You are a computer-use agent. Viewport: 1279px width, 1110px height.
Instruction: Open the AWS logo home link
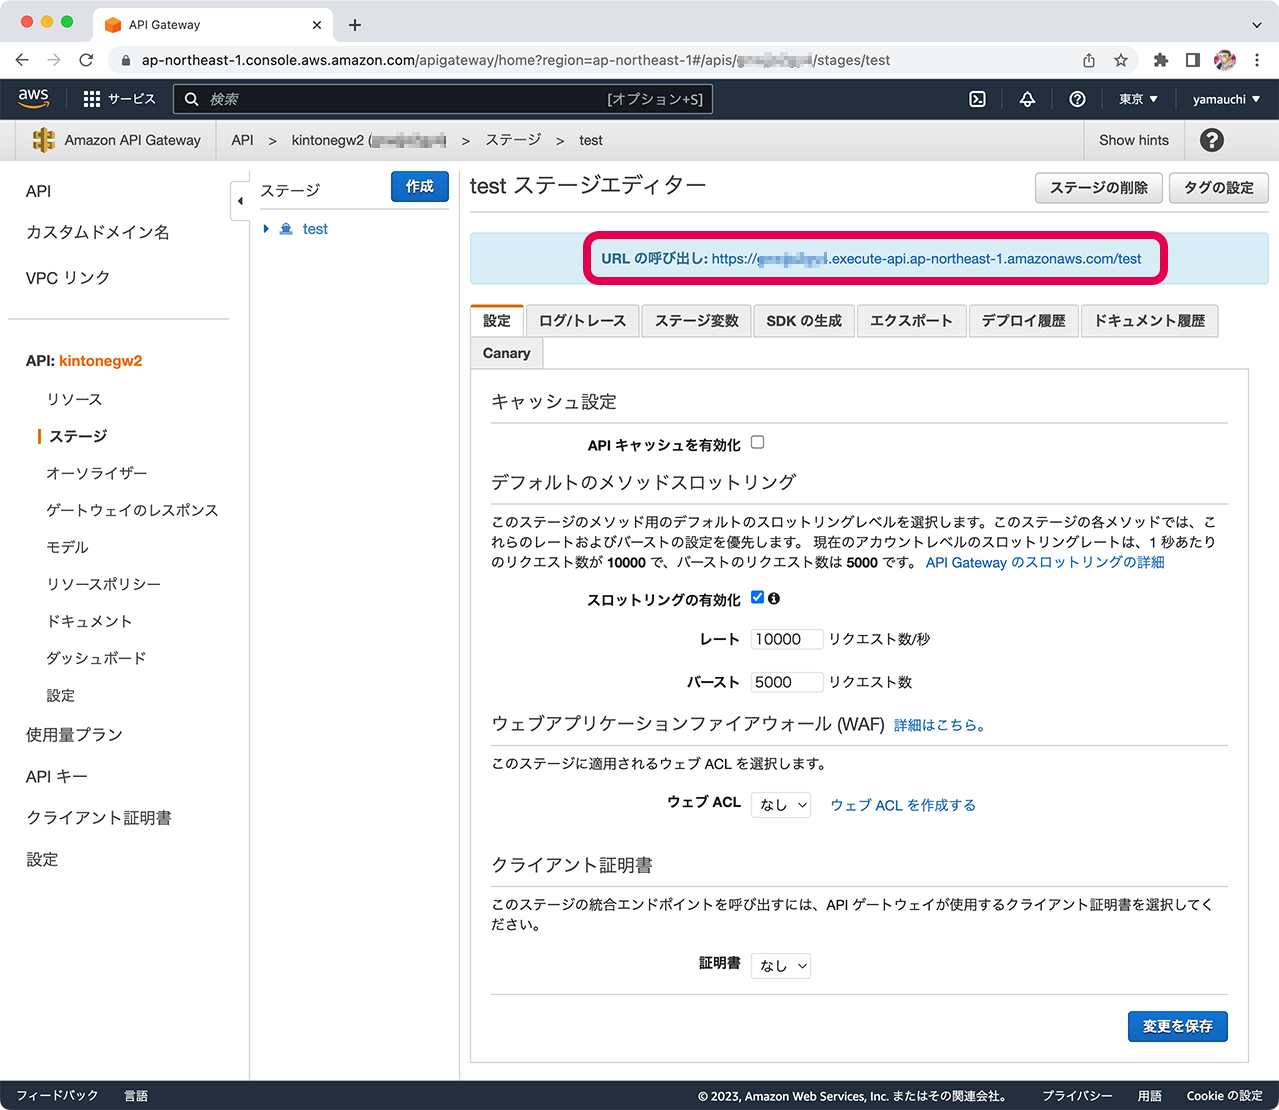click(x=33, y=98)
